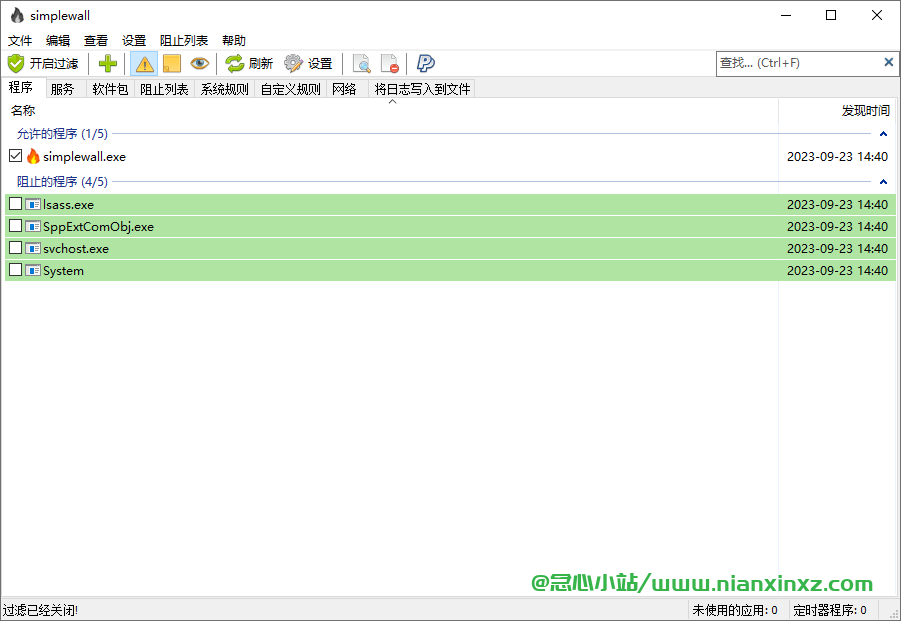
Task: Maximize the simplewall window
Action: 831,16
